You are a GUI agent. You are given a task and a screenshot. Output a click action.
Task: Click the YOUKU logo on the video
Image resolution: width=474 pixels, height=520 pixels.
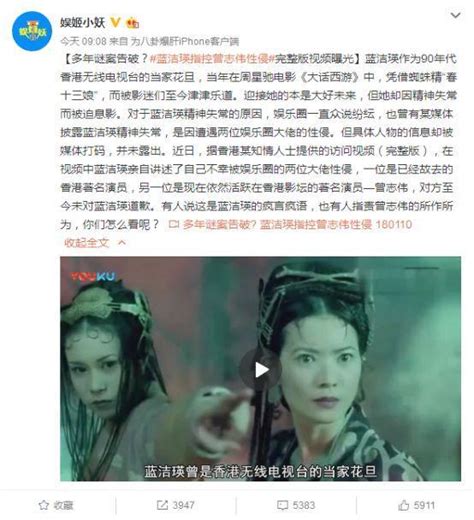pyautogui.click(x=93, y=276)
